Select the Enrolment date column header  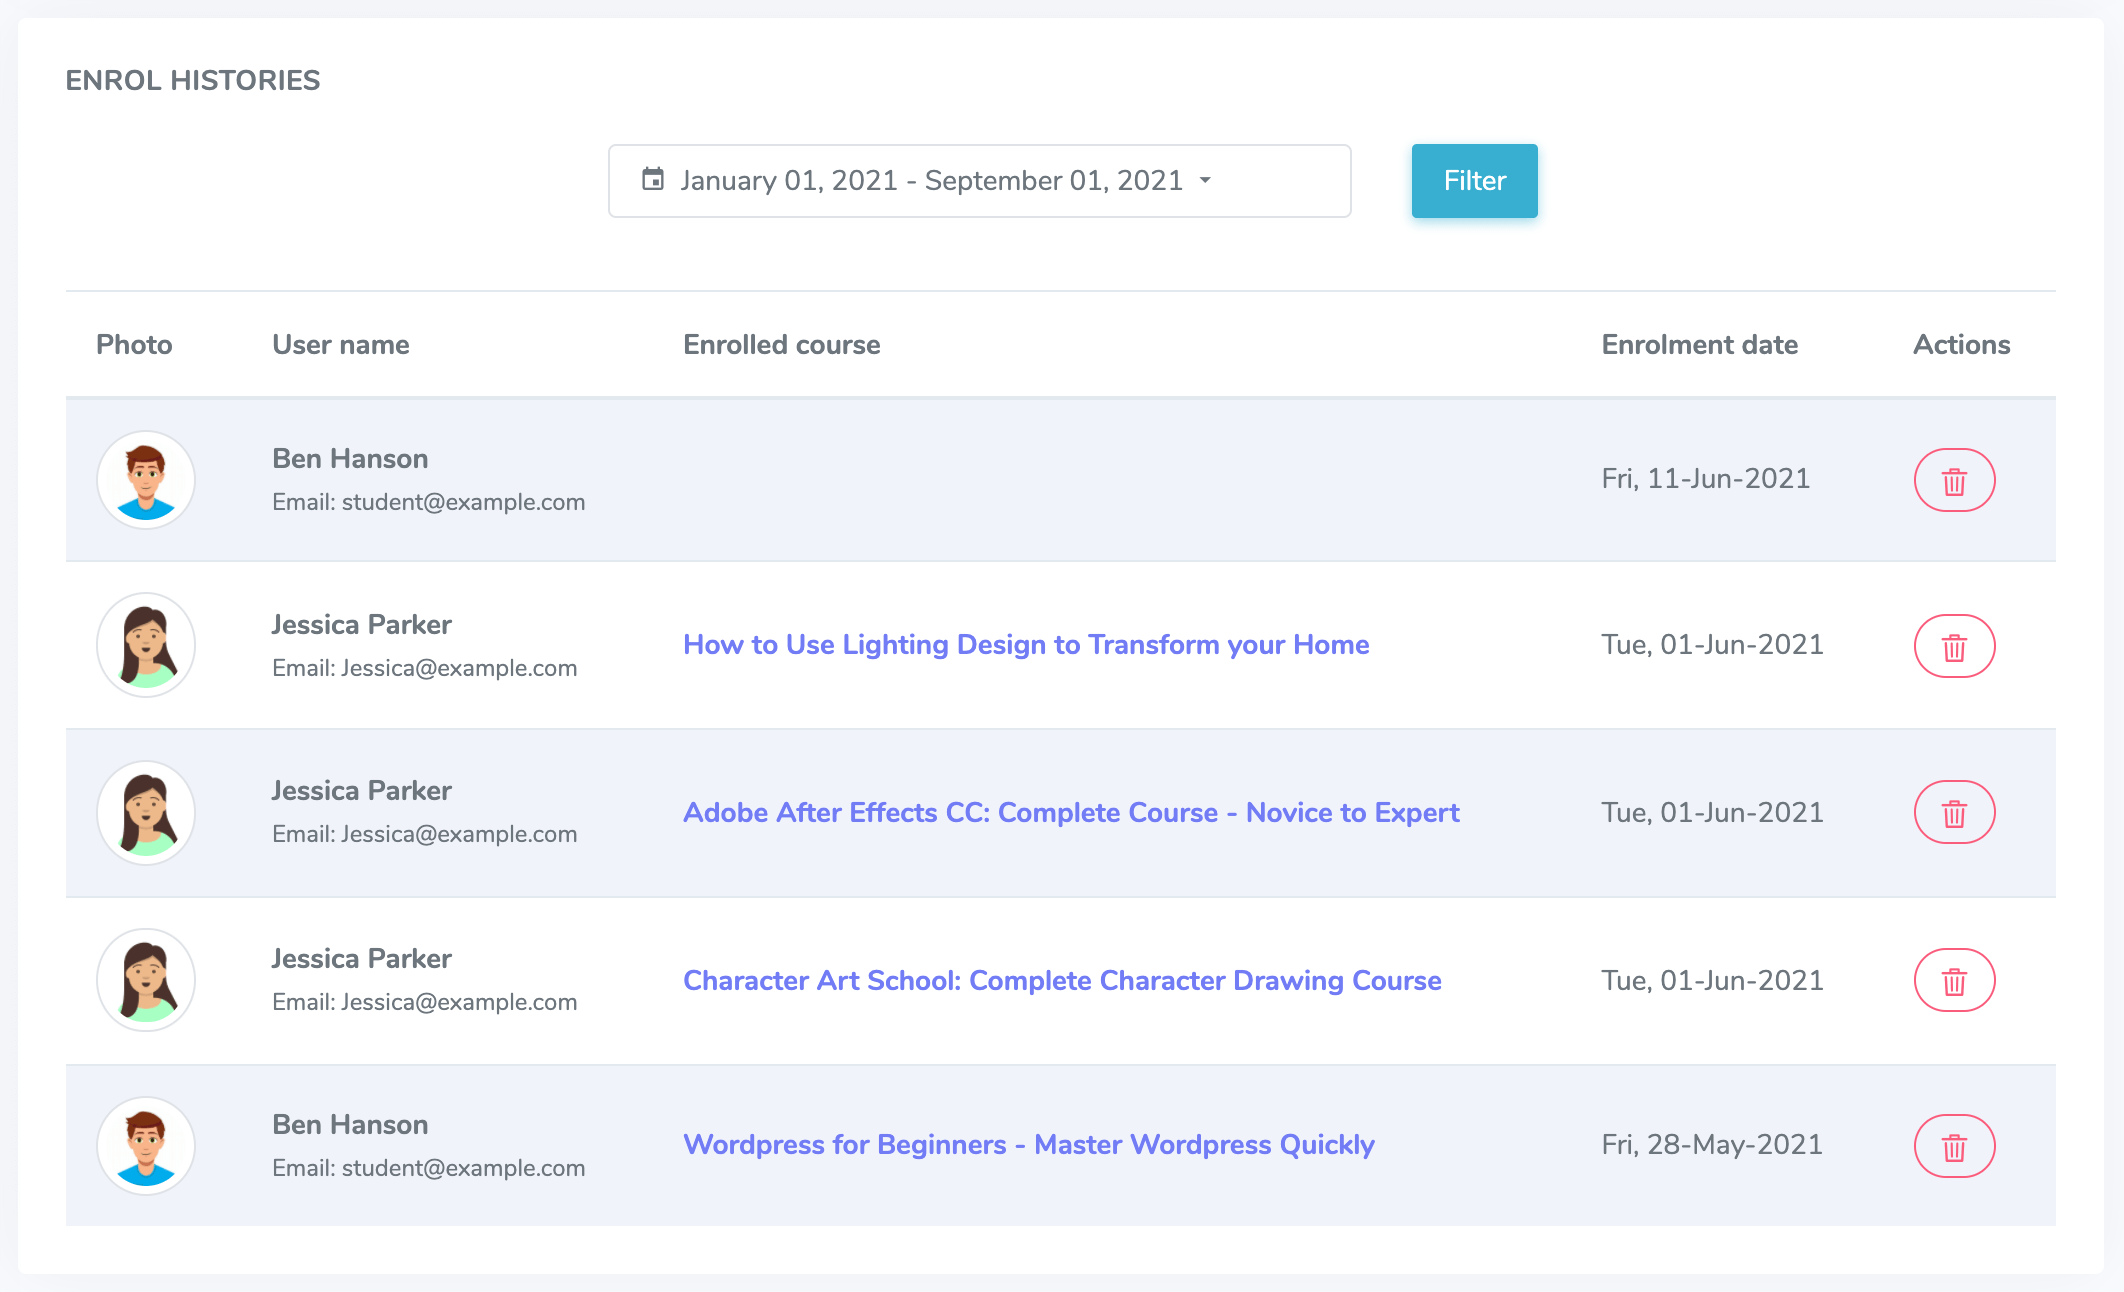coord(1700,345)
